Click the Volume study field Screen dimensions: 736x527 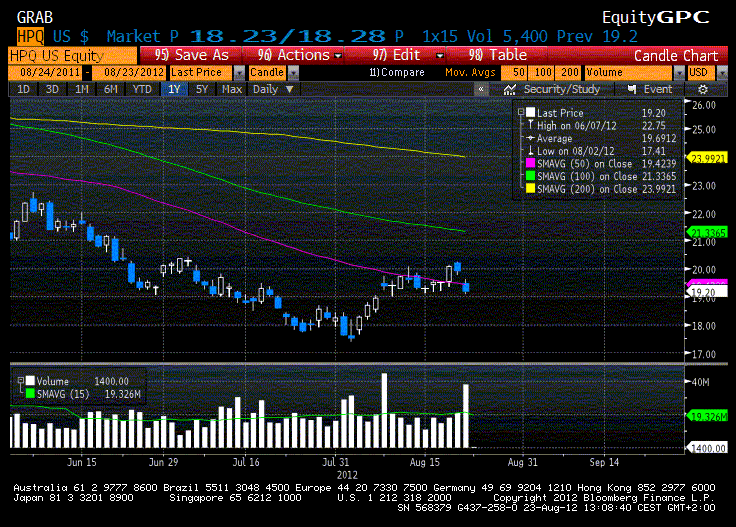coord(629,73)
